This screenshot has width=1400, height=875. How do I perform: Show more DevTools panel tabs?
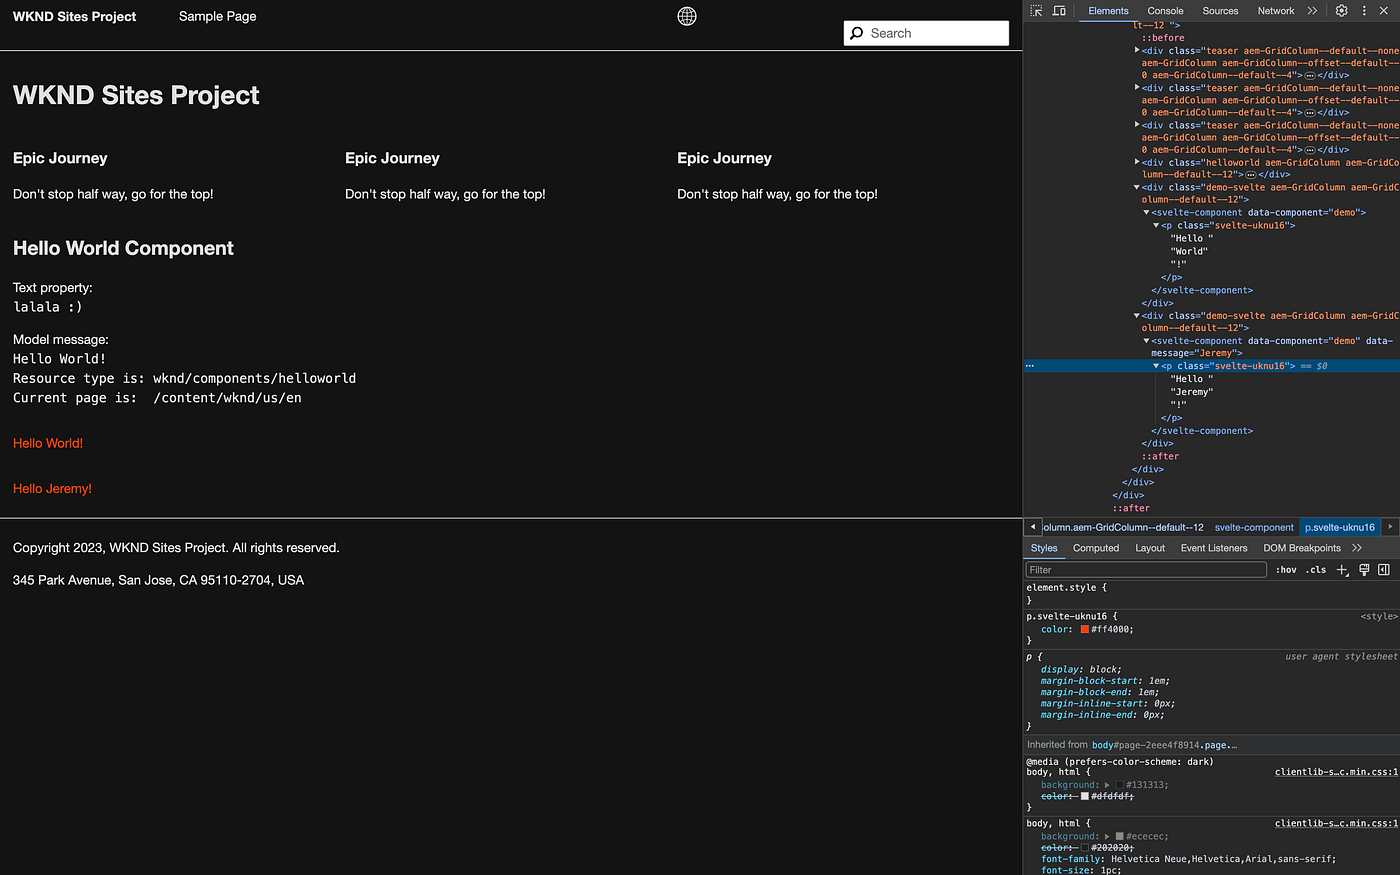[x=1312, y=11]
